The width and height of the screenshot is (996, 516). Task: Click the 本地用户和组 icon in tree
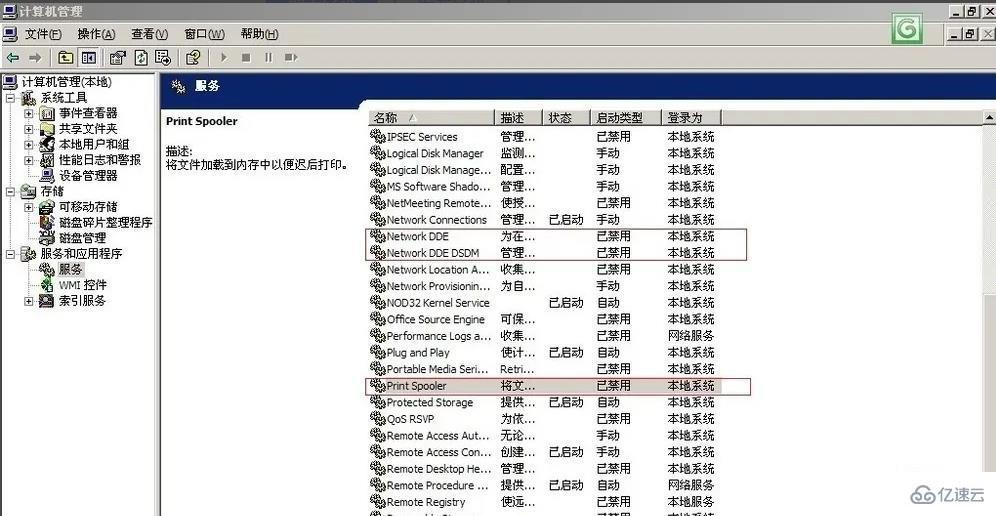point(47,145)
